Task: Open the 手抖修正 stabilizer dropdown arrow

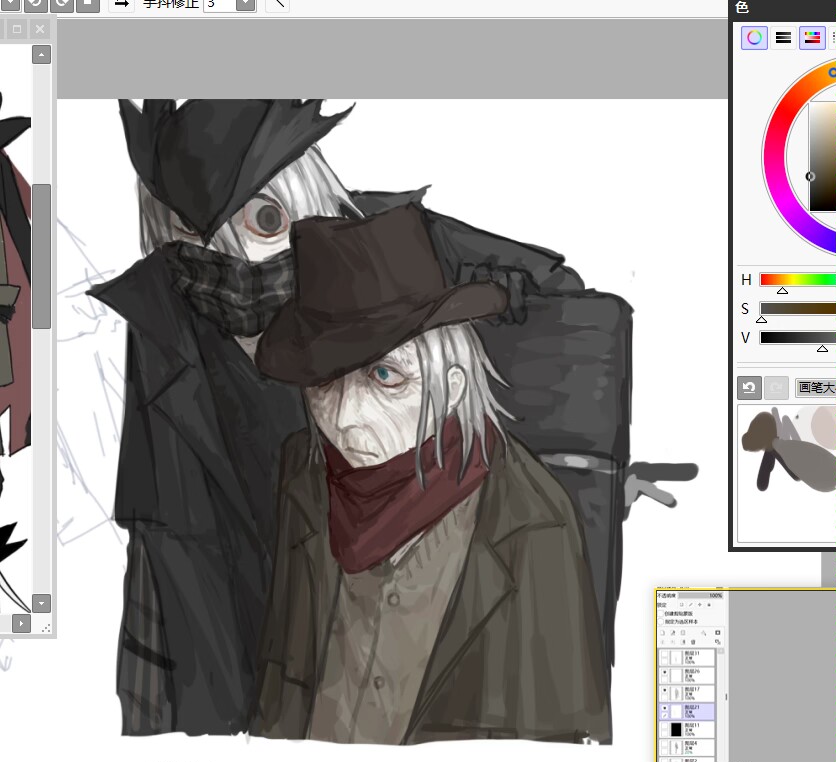Action: [x=246, y=5]
